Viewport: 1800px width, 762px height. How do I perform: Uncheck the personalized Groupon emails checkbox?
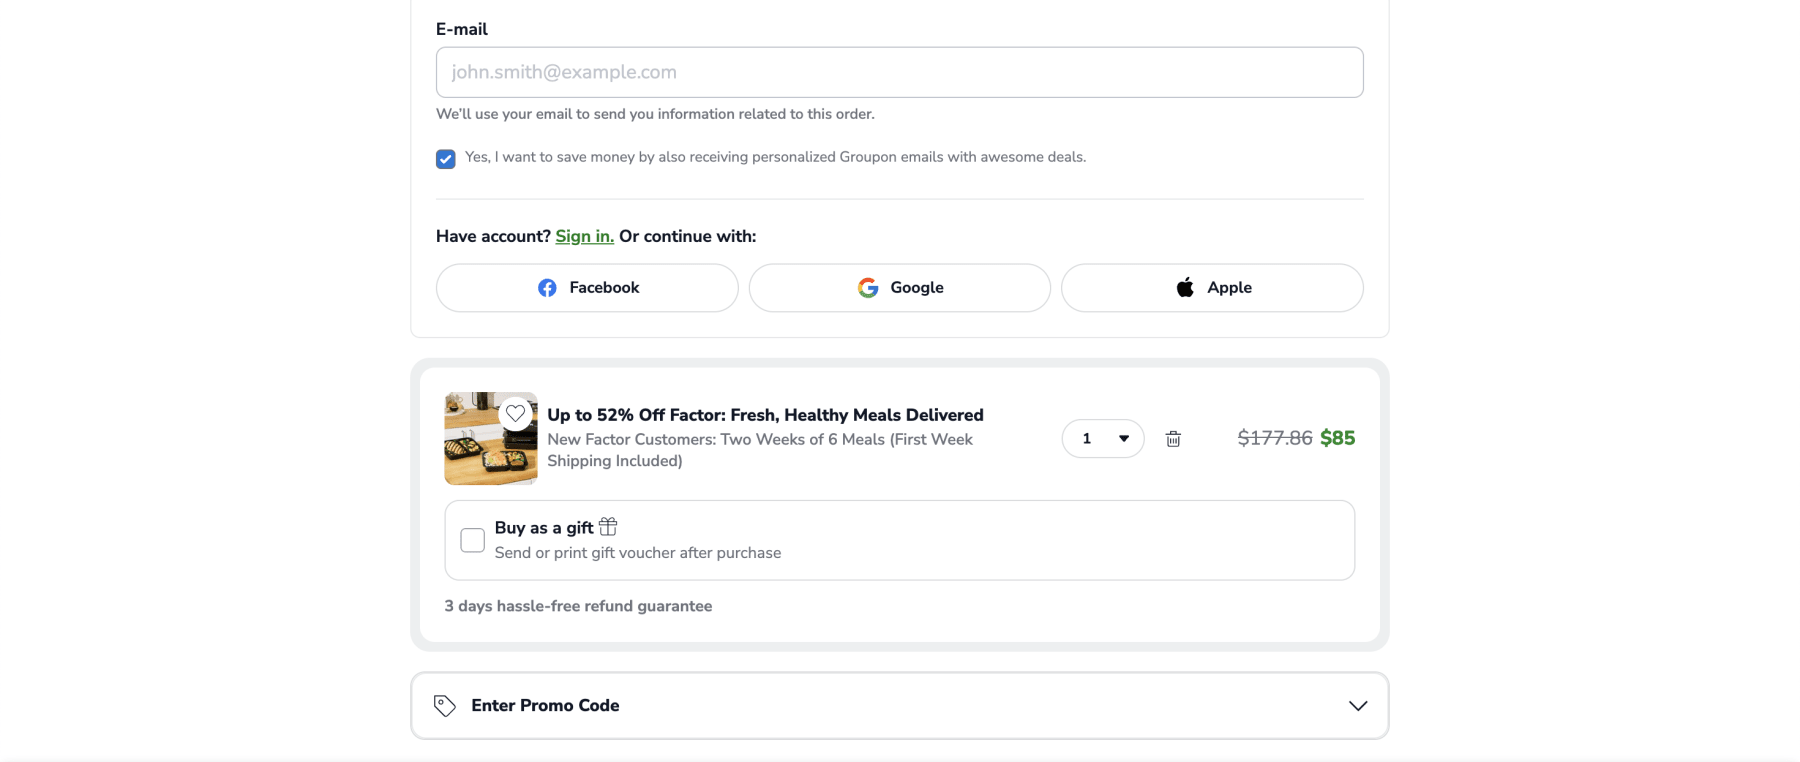pyautogui.click(x=446, y=159)
